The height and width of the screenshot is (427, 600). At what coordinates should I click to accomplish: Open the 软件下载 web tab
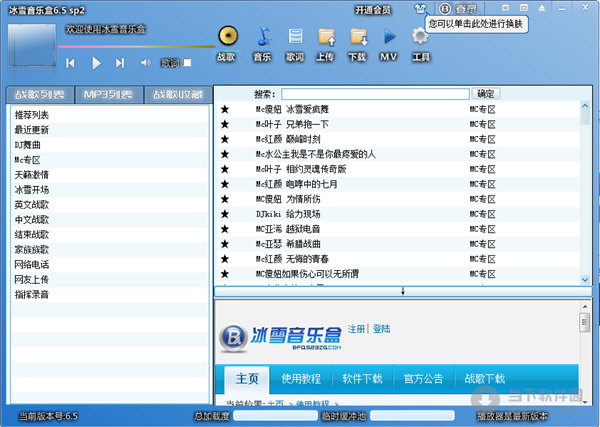pyautogui.click(x=362, y=379)
